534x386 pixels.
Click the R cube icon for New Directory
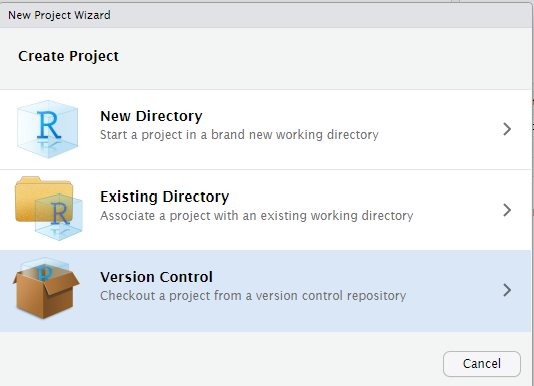point(47,129)
